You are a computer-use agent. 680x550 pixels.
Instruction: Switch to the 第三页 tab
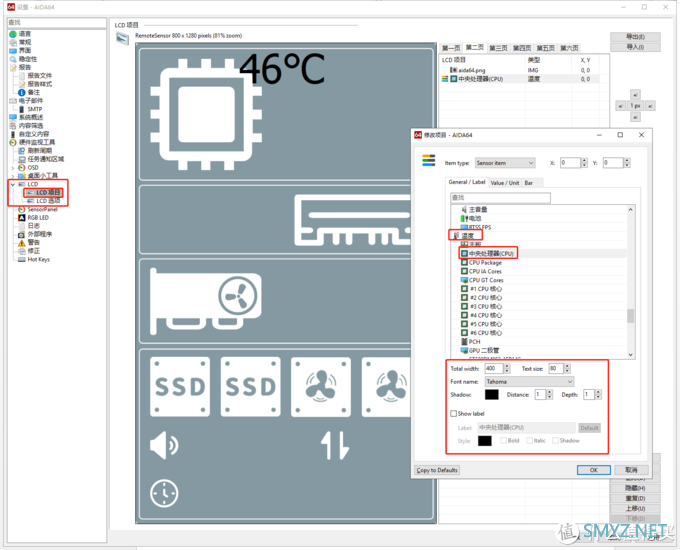tap(498, 48)
